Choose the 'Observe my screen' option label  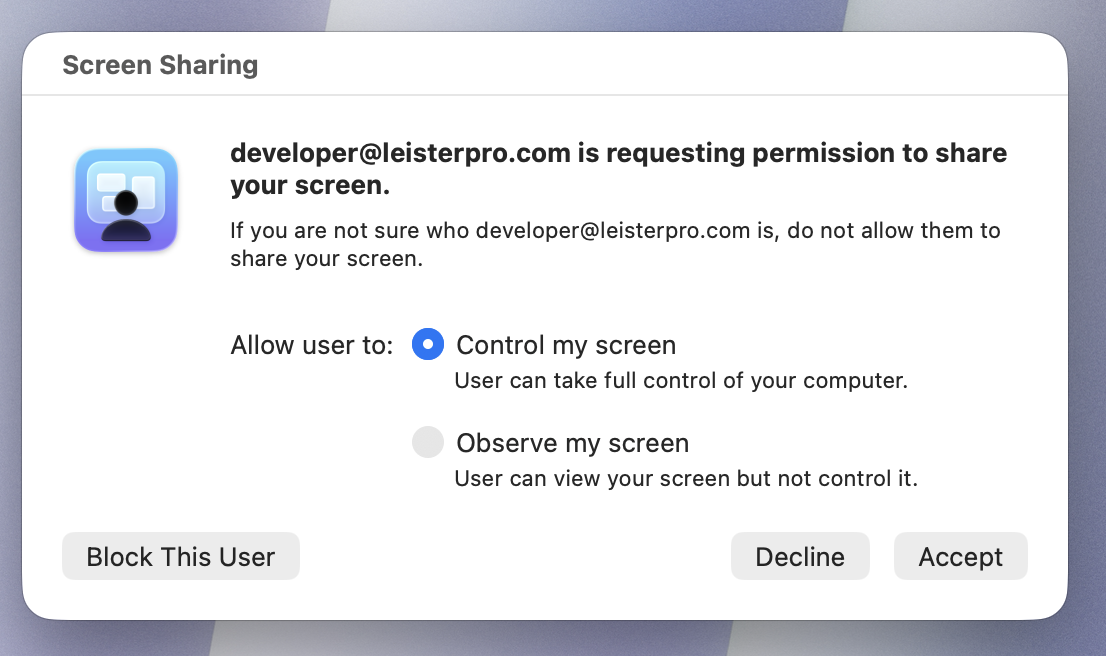(573, 443)
